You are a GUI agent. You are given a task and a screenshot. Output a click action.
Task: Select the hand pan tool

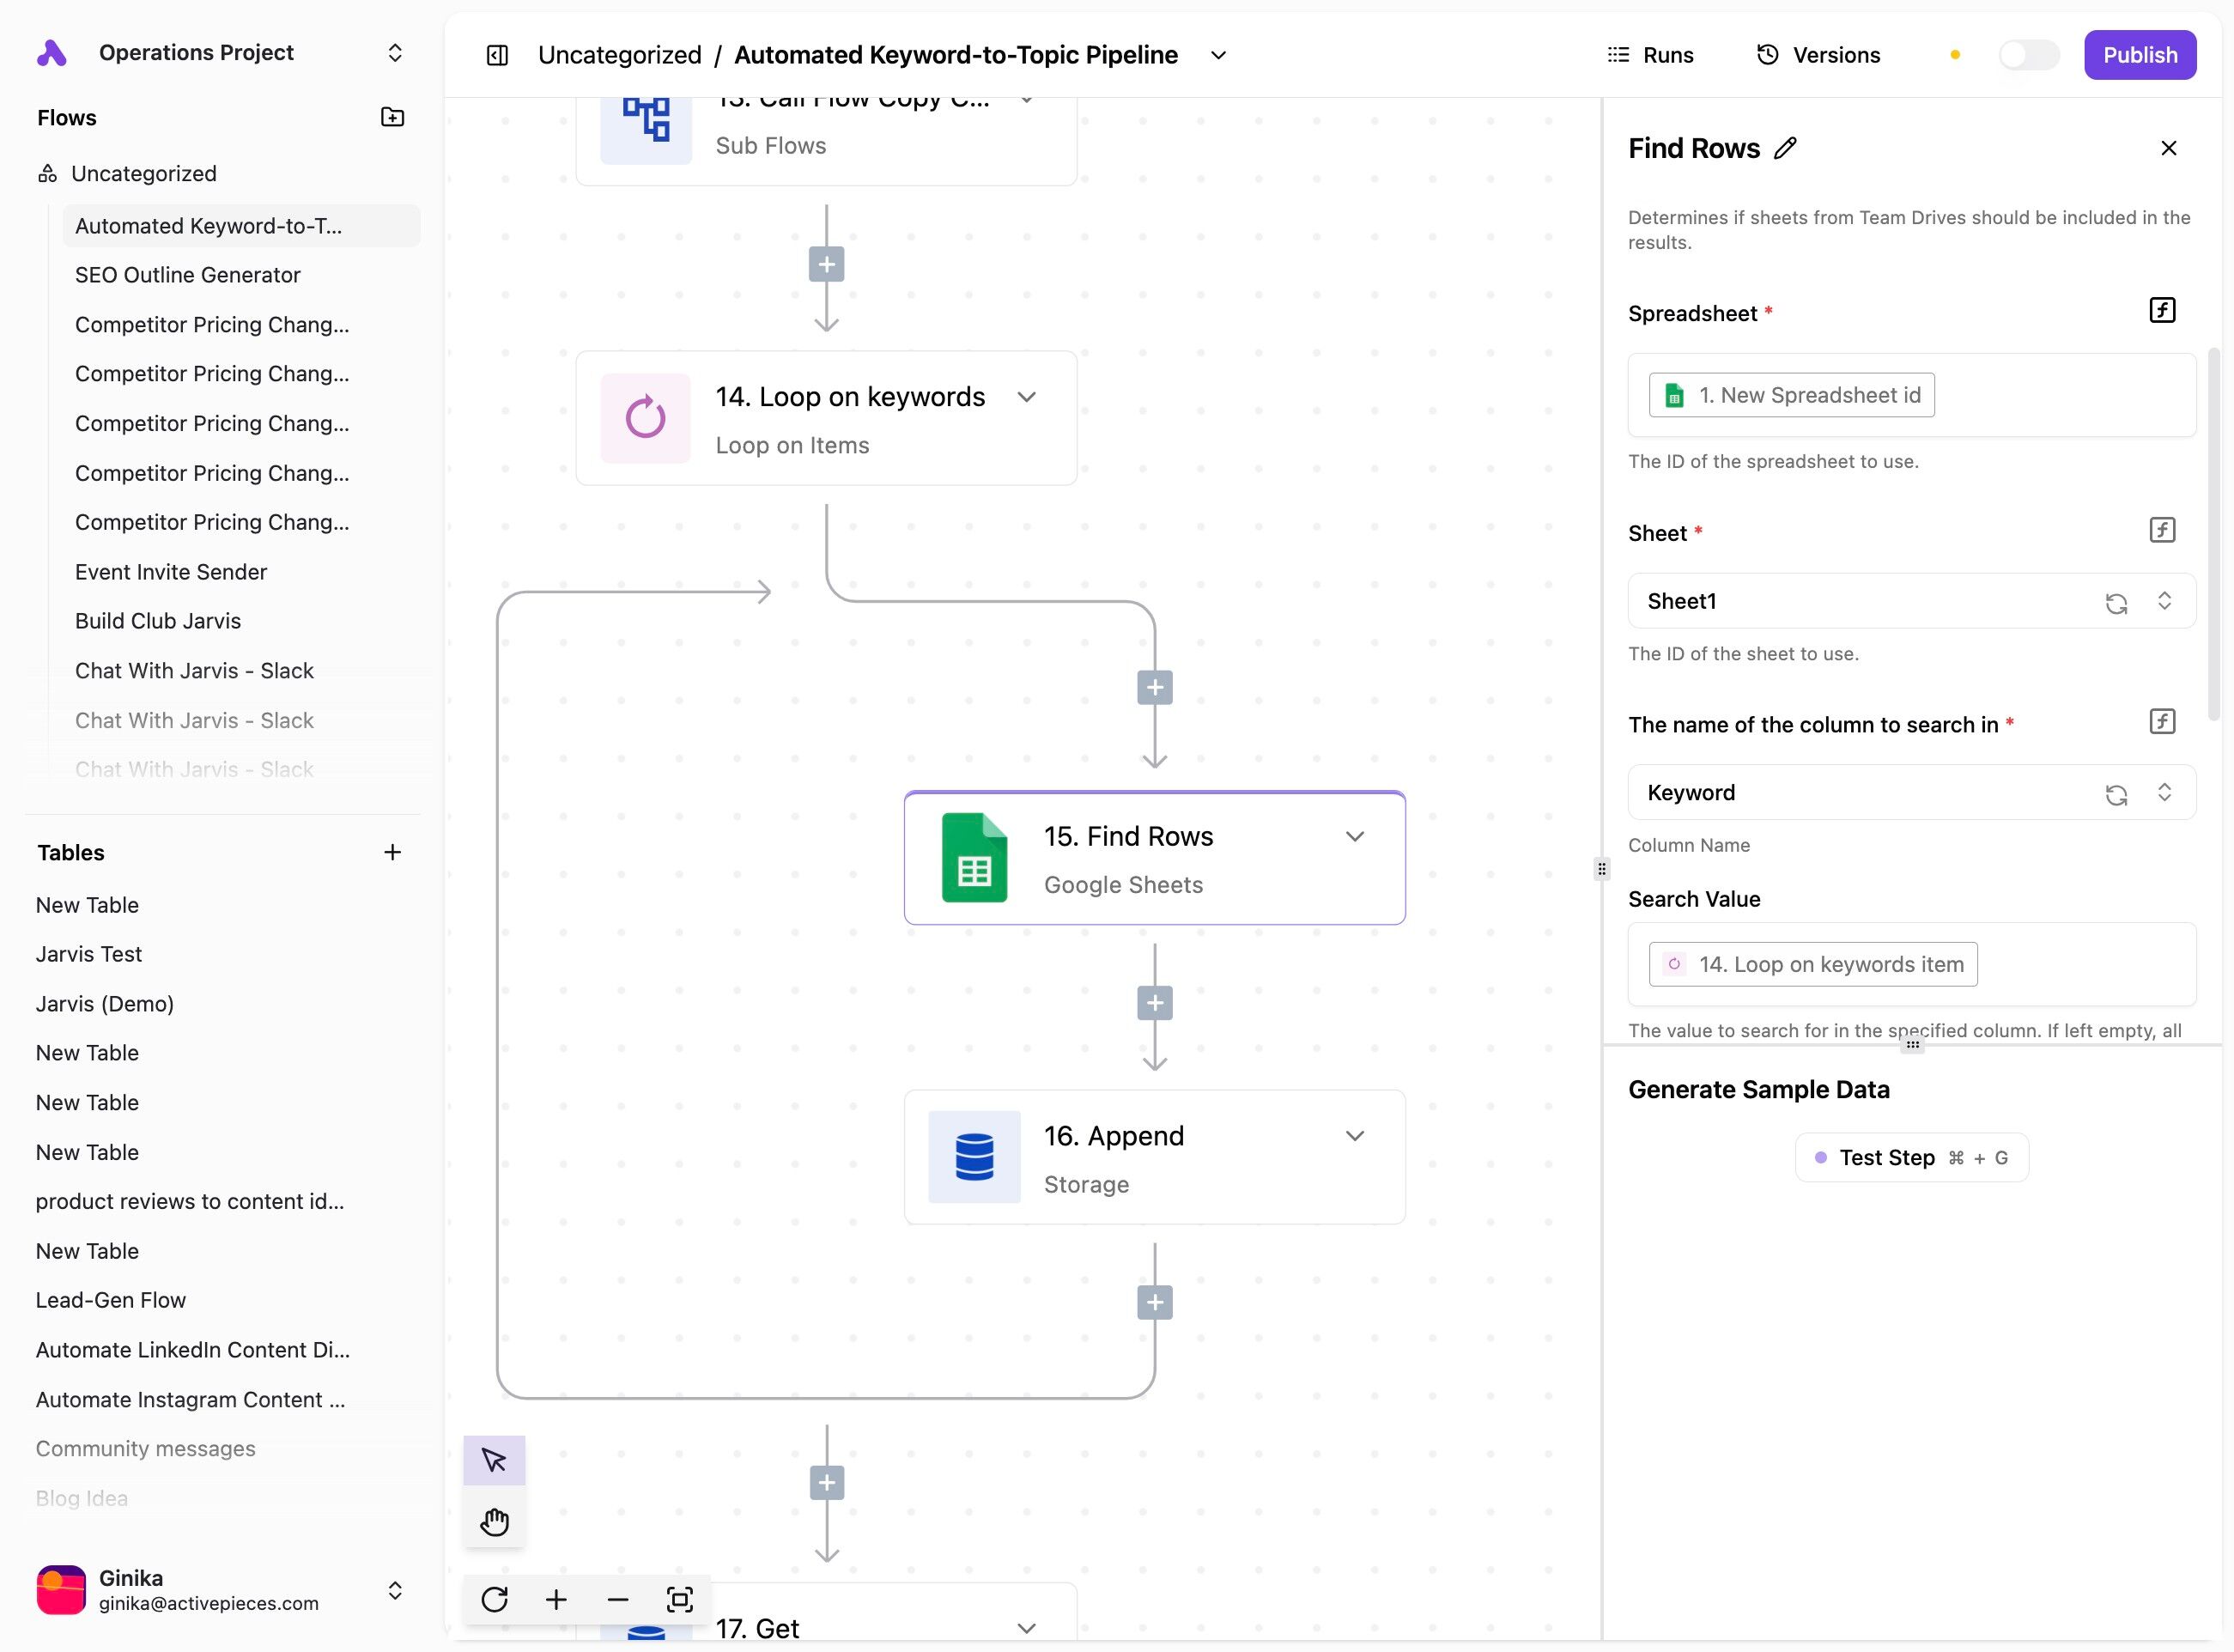click(494, 1522)
